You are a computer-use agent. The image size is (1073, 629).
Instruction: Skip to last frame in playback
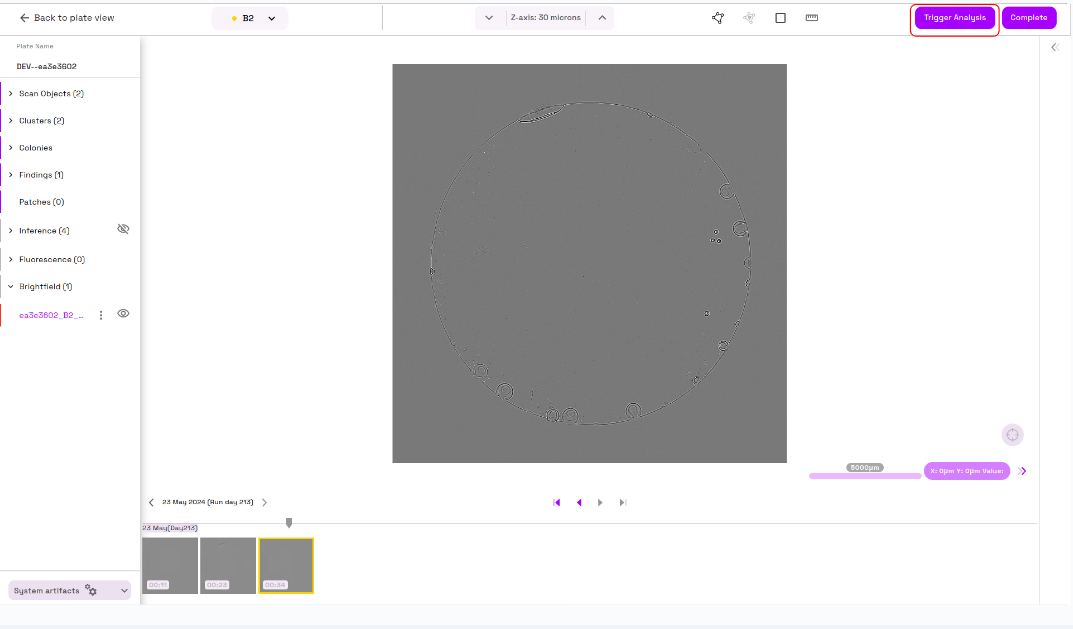coord(623,503)
